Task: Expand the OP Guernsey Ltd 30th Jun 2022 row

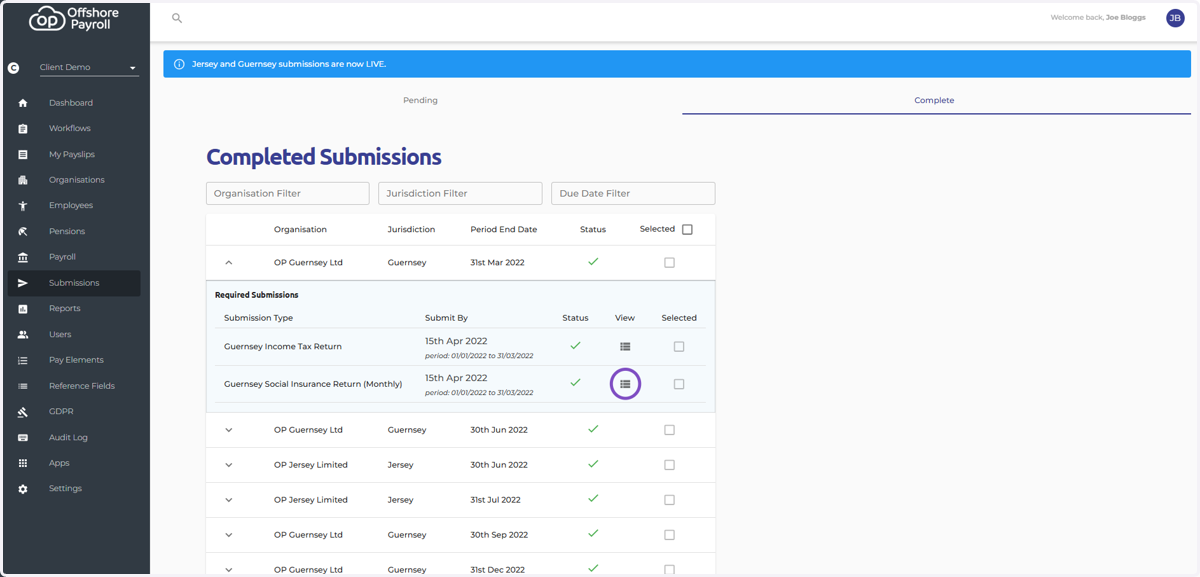Action: click(229, 430)
